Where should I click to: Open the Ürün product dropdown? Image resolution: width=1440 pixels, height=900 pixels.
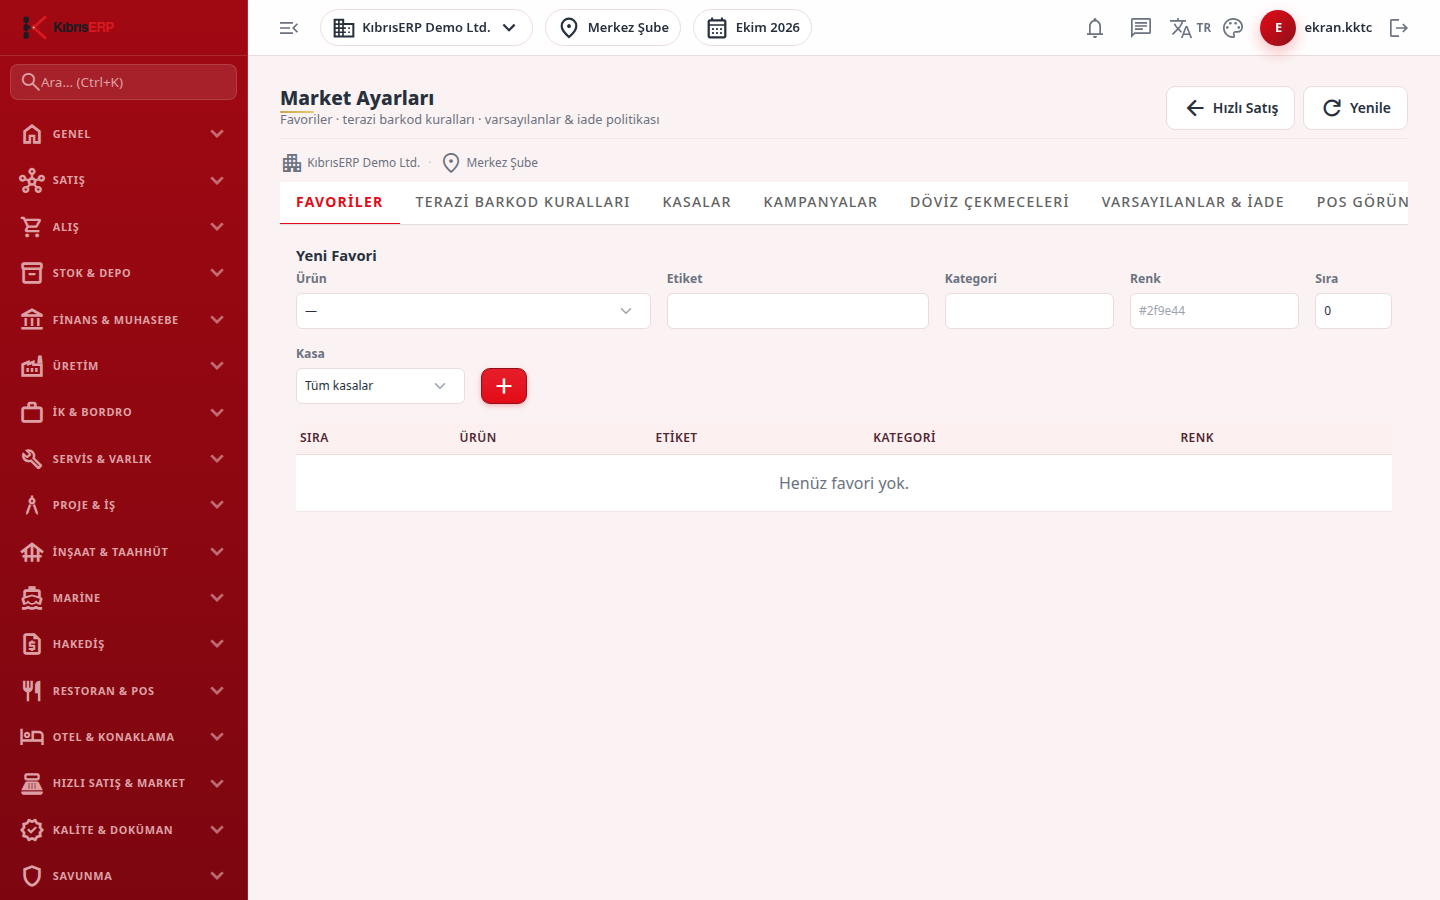tap(473, 311)
